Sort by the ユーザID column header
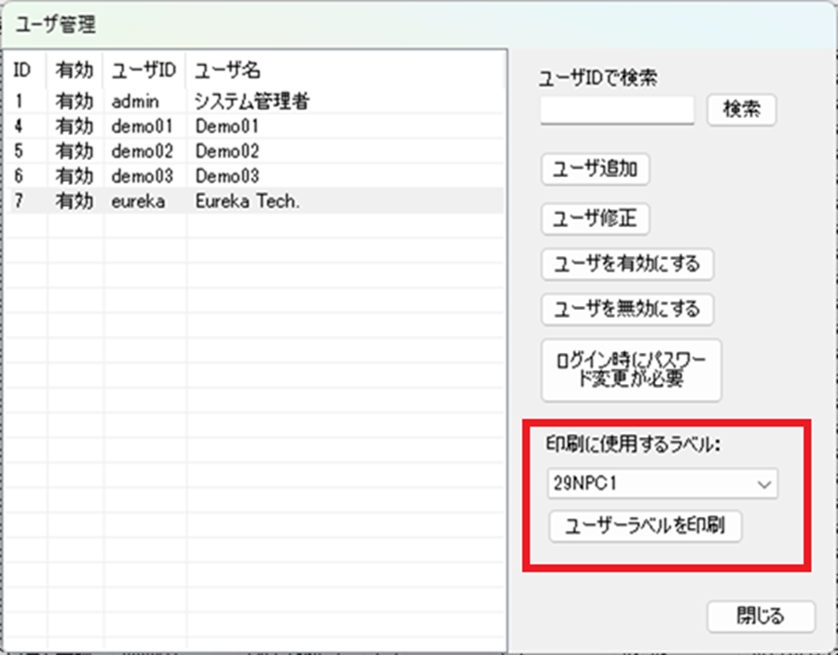 (x=144, y=71)
